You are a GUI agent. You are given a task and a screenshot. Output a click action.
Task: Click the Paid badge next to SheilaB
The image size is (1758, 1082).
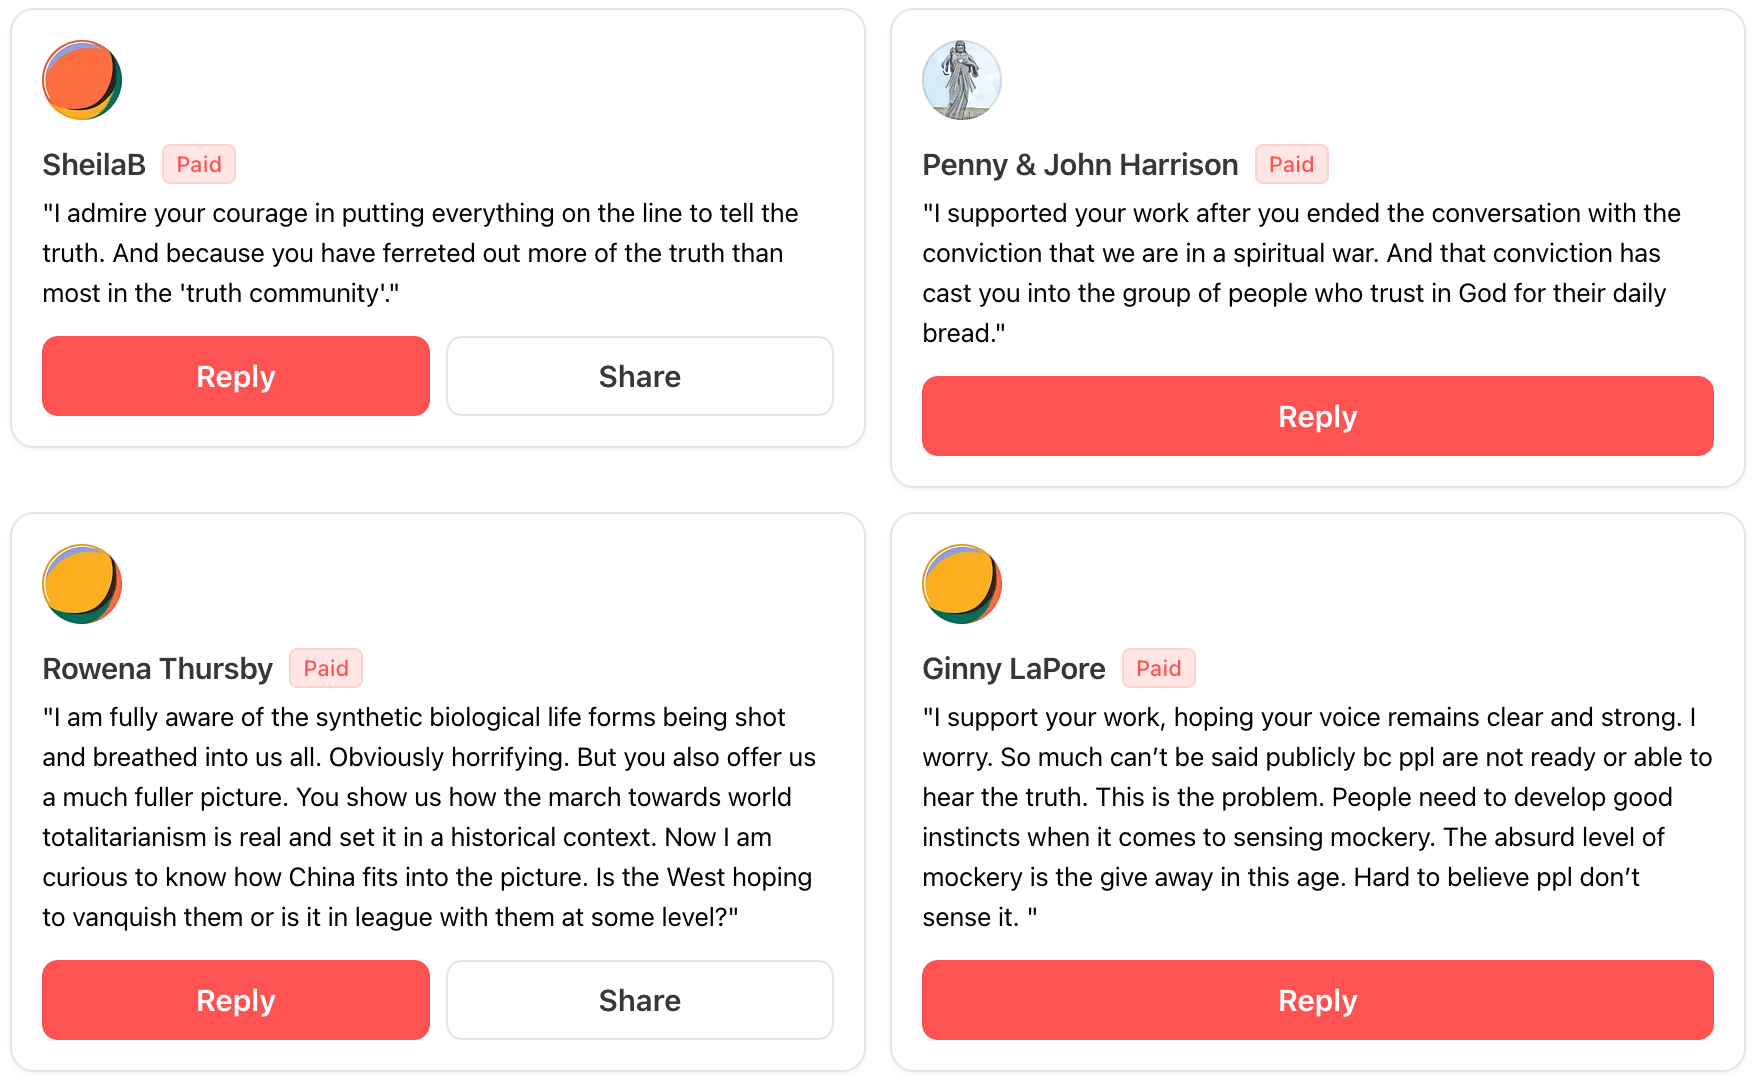199,165
